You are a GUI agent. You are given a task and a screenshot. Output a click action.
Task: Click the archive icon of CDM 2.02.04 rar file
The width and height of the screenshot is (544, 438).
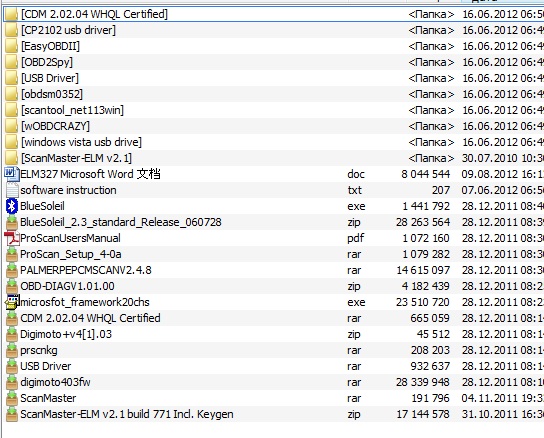(12, 318)
